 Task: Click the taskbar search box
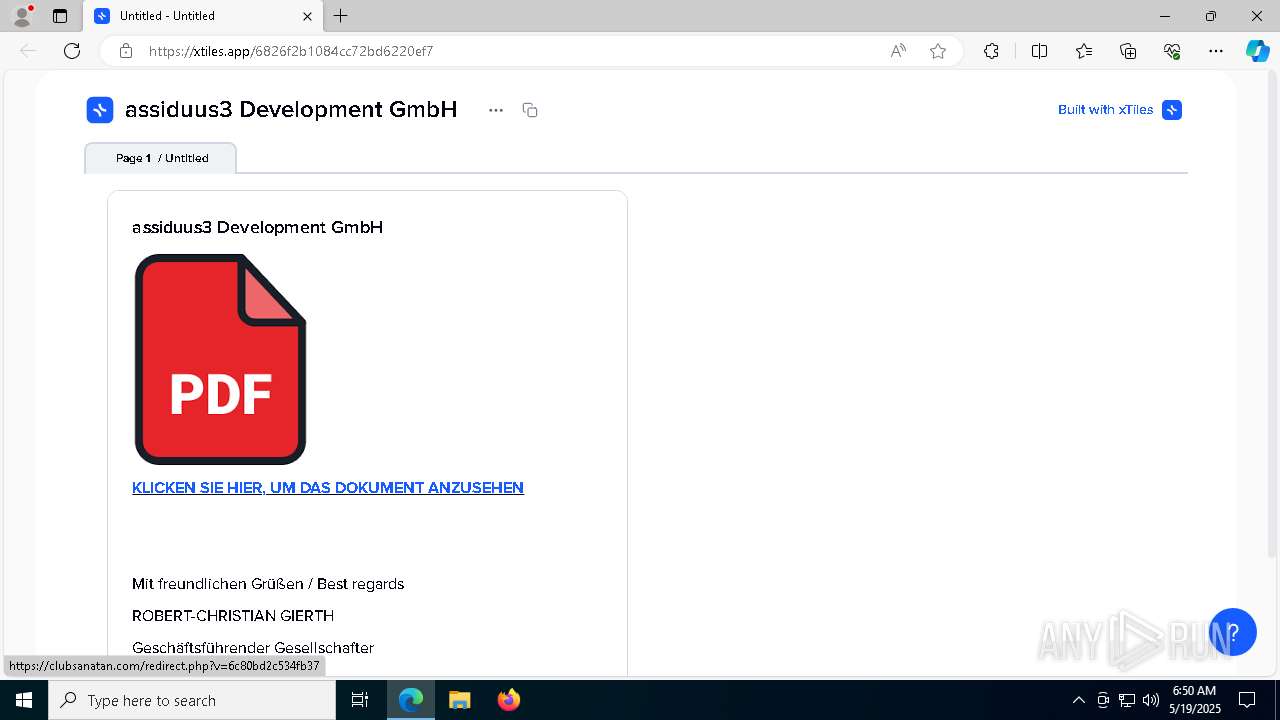point(192,700)
